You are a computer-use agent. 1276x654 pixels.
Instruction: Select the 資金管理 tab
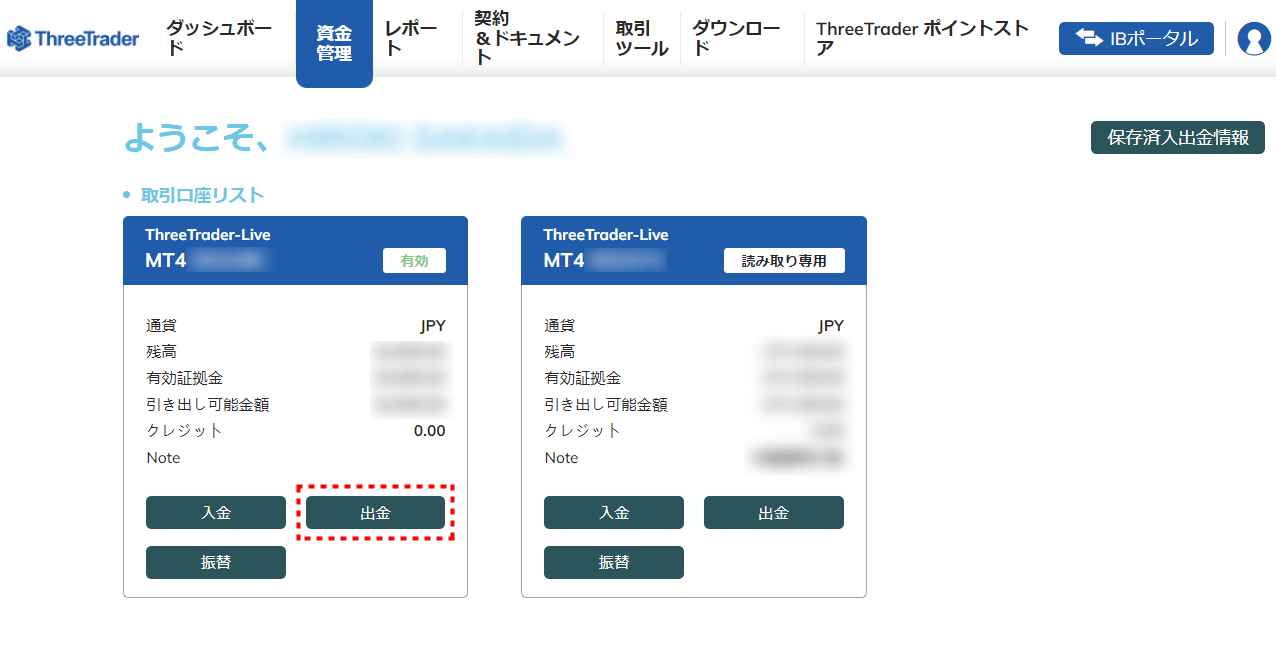click(x=334, y=43)
